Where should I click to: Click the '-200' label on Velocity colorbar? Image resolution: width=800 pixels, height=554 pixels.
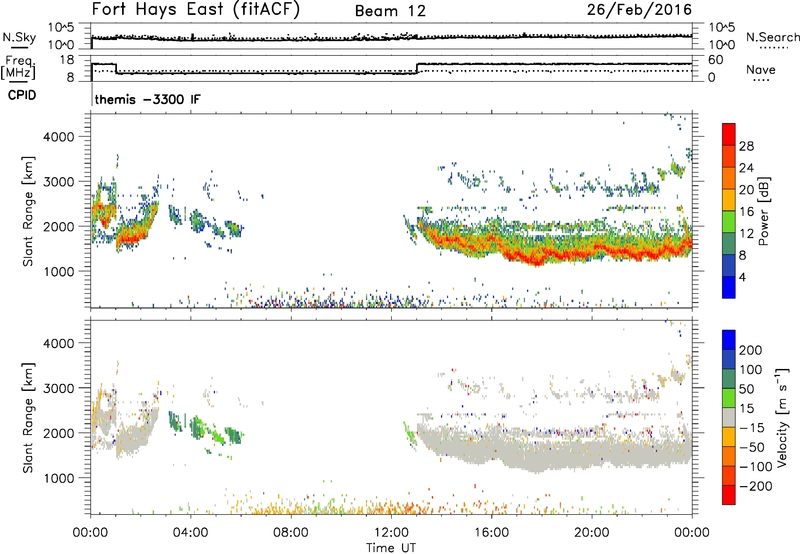[756, 486]
